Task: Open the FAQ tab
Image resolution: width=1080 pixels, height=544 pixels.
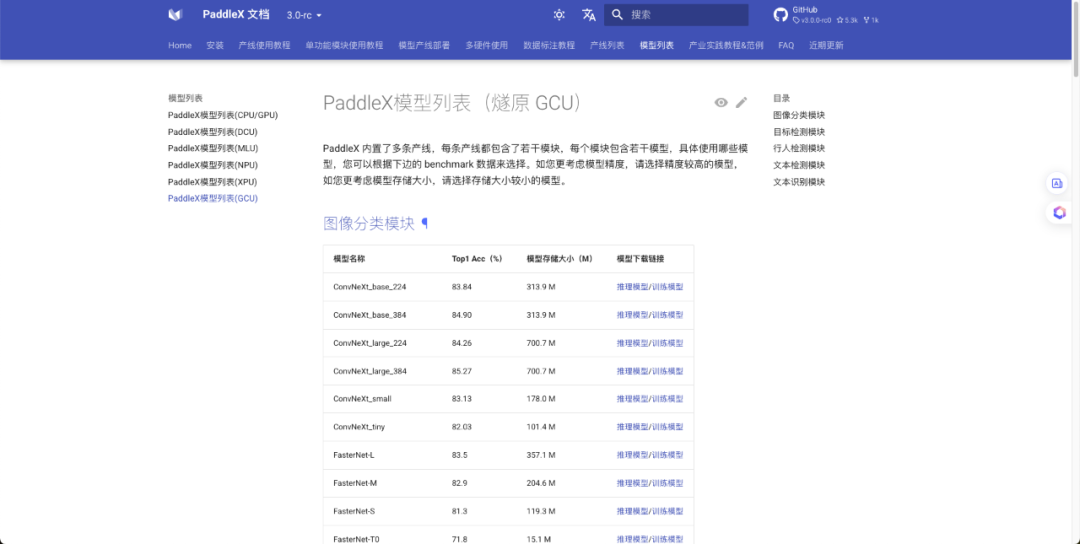Action: pyautogui.click(x=786, y=45)
